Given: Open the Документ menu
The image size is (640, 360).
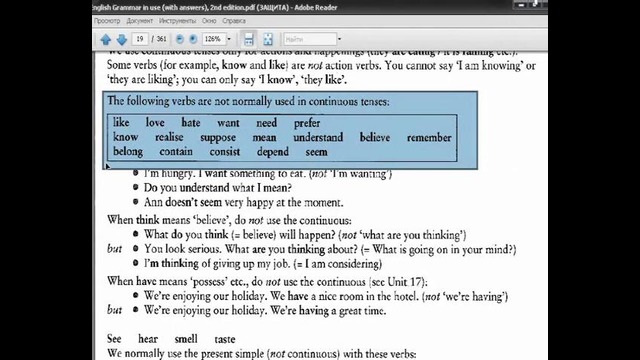Looking at the screenshot, I should [x=139, y=21].
